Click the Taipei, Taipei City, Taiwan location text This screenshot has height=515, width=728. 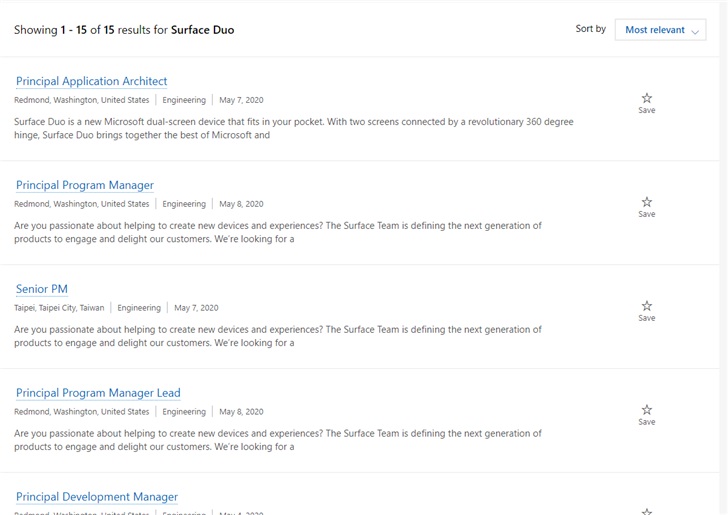pyautogui.click(x=59, y=308)
